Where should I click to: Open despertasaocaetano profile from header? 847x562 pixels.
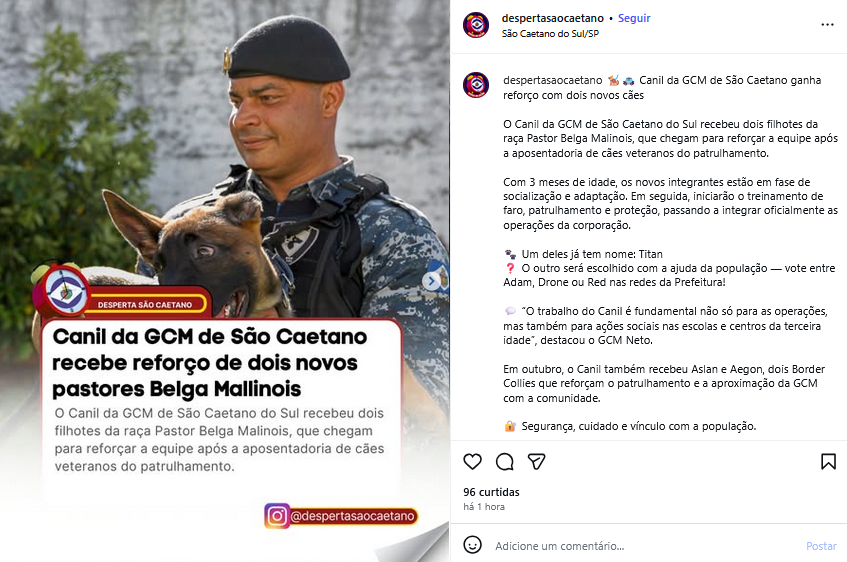pyautogui.click(x=553, y=18)
